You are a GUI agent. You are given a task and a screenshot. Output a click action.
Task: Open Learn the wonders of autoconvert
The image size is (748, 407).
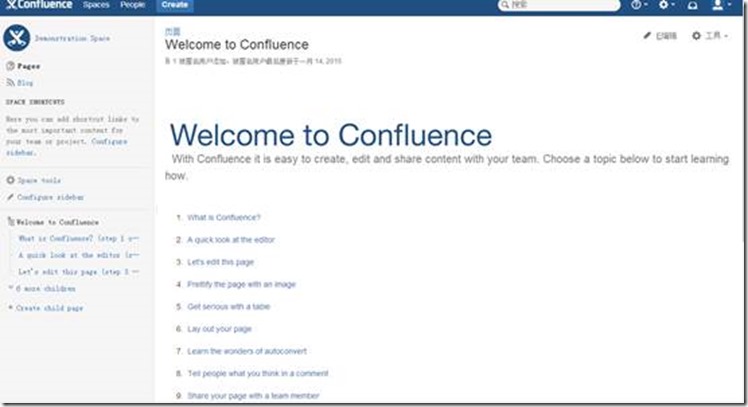point(247,352)
